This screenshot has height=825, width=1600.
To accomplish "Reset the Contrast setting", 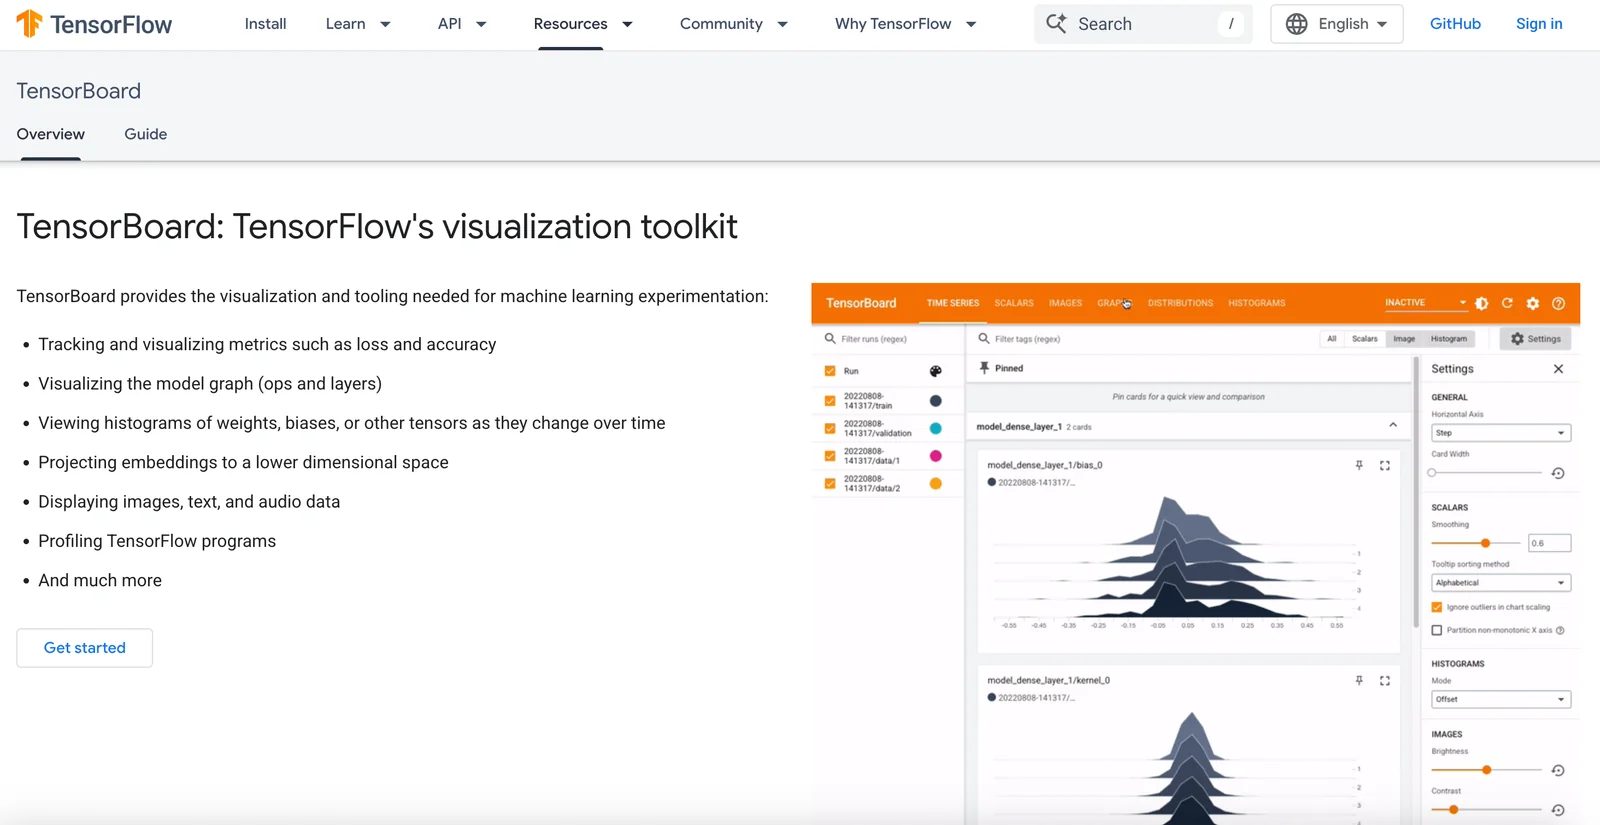I will tap(1558, 810).
